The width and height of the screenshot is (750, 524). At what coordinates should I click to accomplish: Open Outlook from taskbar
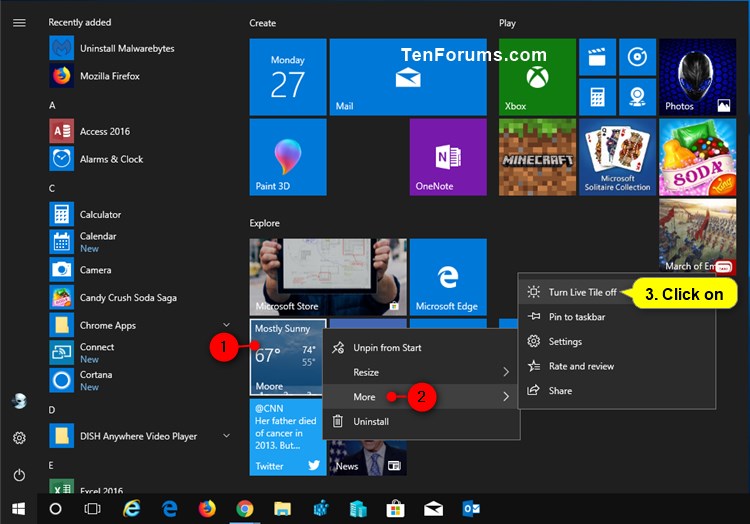471,509
